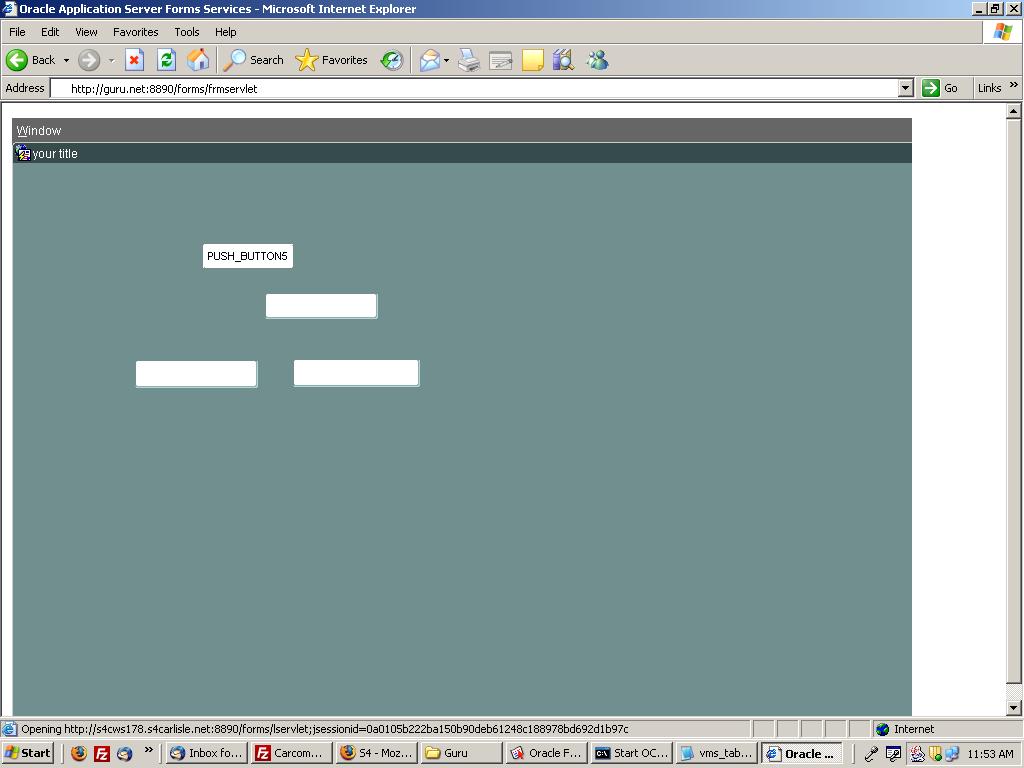Click the Print toolbar icon
The height and width of the screenshot is (768, 1024).
469,60
